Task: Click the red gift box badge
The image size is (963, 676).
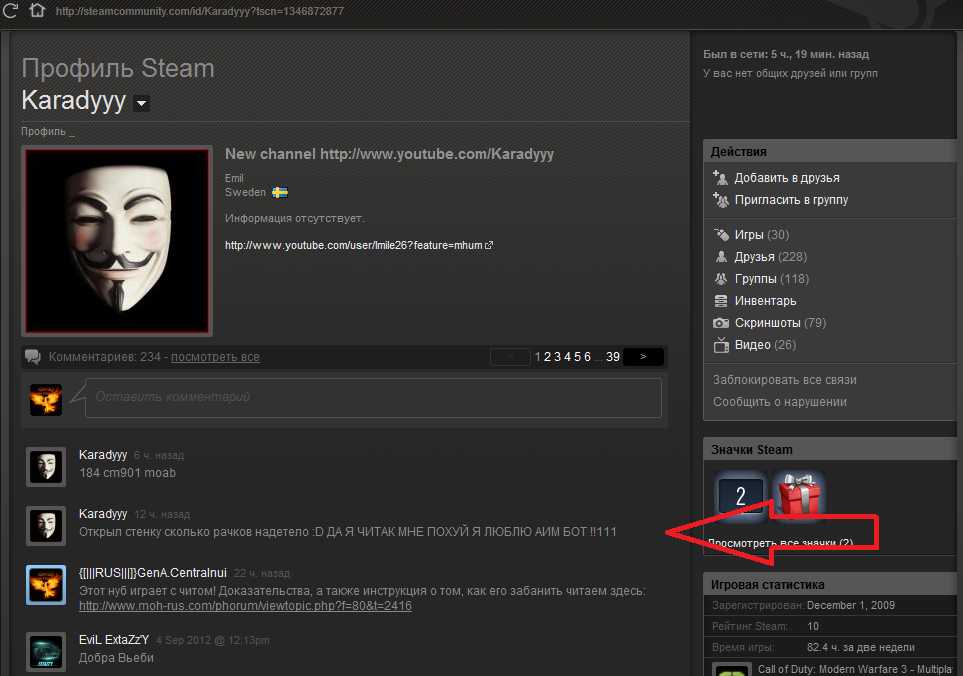Action: (x=798, y=497)
